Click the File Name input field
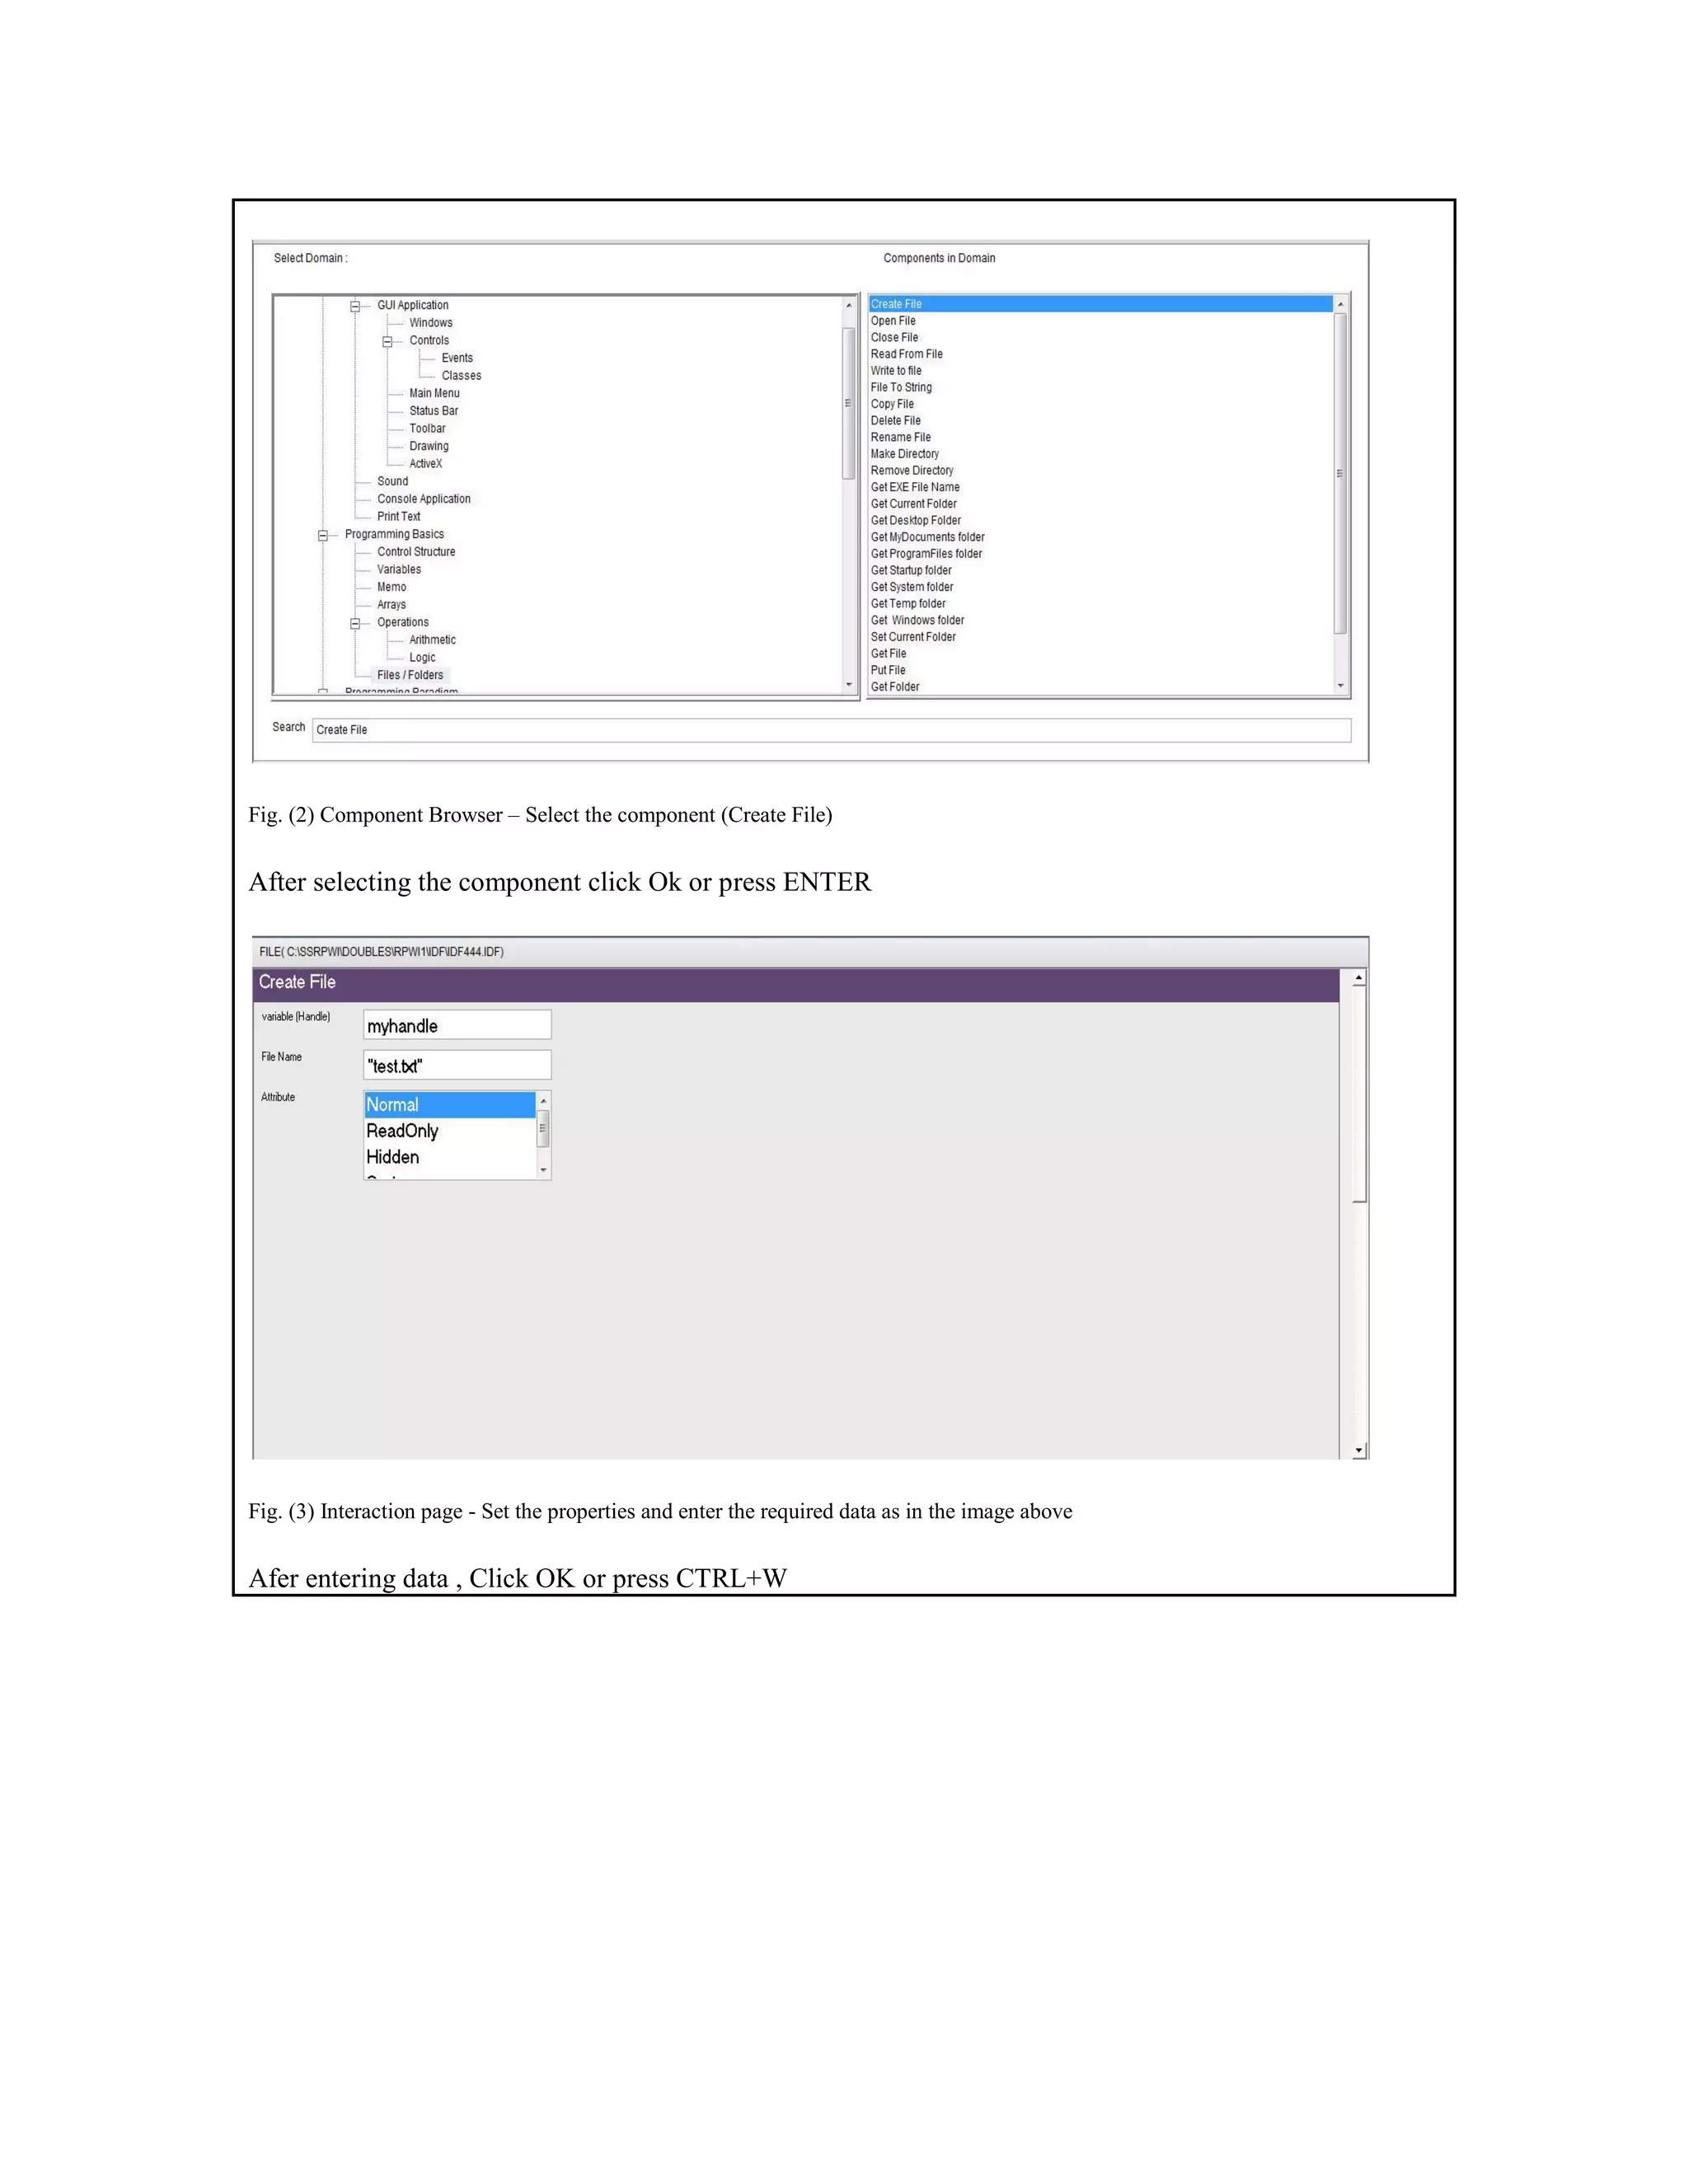Screen dimensions: 1688x2184 457,1065
